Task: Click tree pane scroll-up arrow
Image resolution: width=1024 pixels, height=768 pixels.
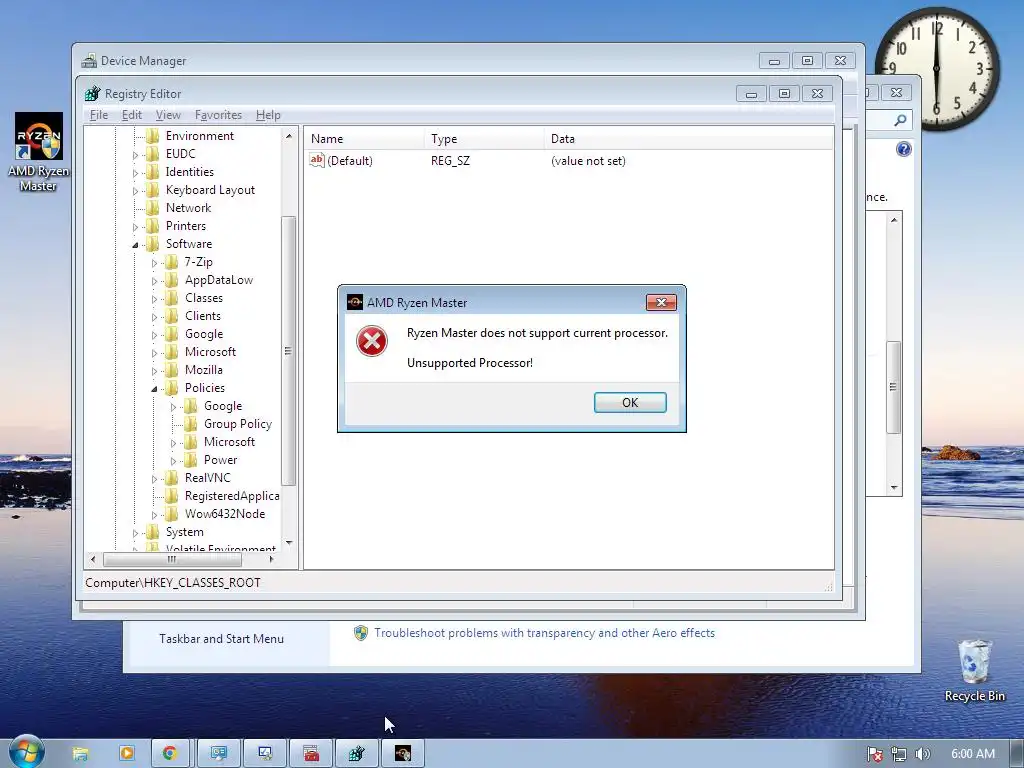Action: pos(289,136)
